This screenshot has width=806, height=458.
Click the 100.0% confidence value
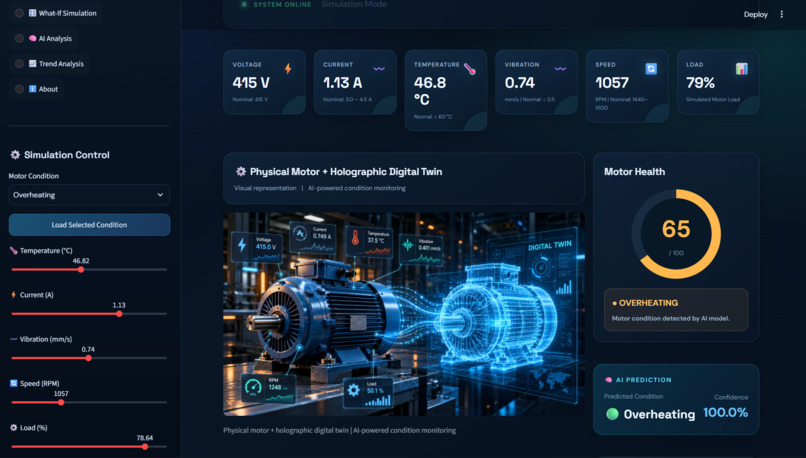click(x=725, y=413)
